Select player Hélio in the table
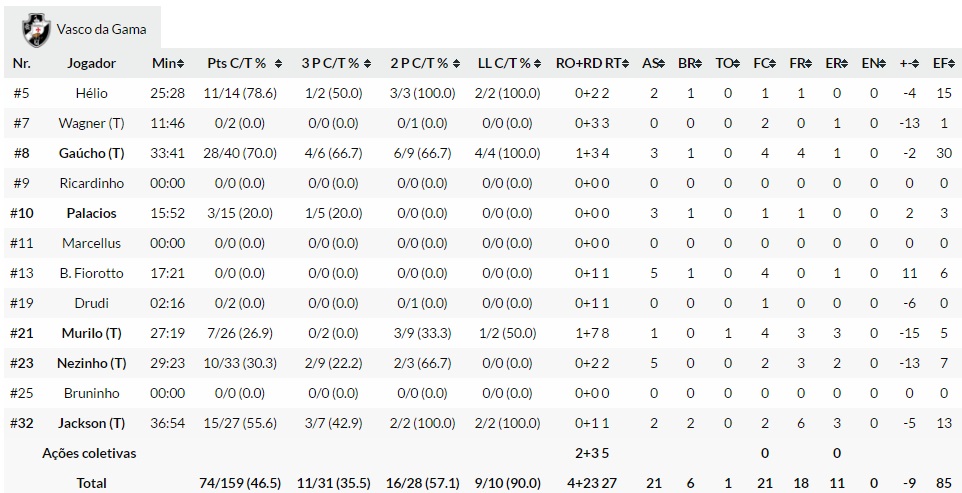This screenshot has width=962, height=493. [x=92, y=93]
